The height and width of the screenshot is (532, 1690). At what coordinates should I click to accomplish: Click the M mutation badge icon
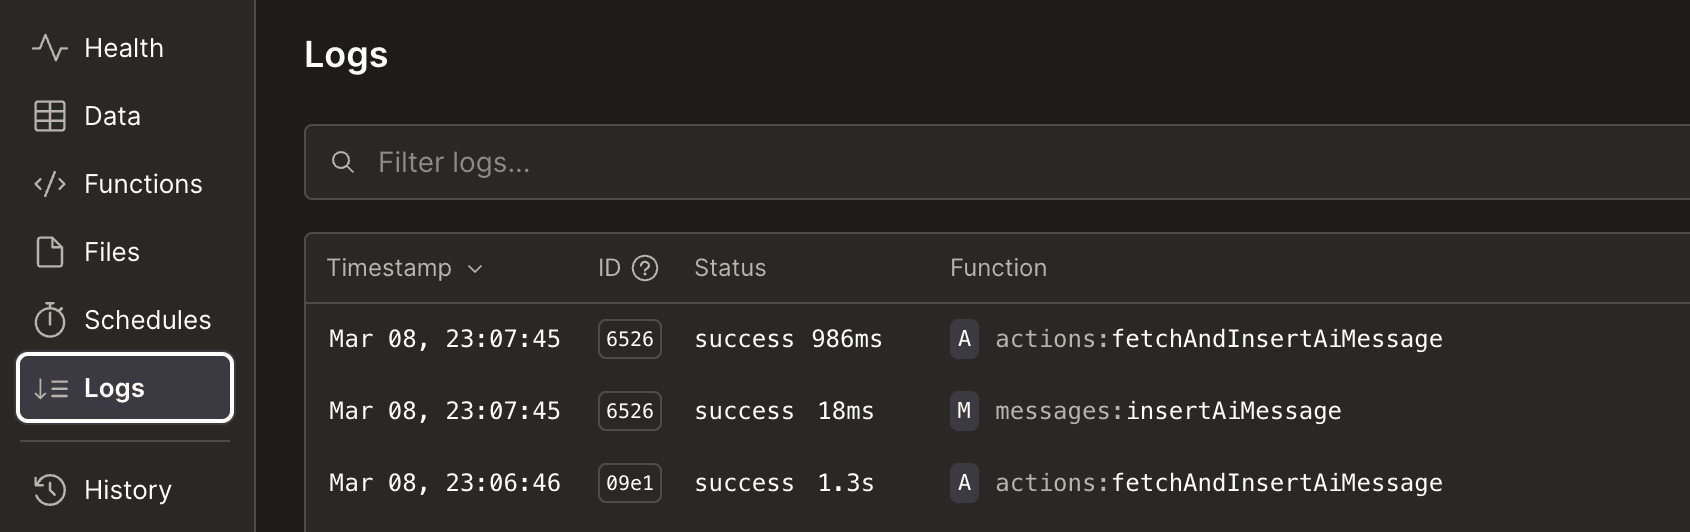[964, 411]
